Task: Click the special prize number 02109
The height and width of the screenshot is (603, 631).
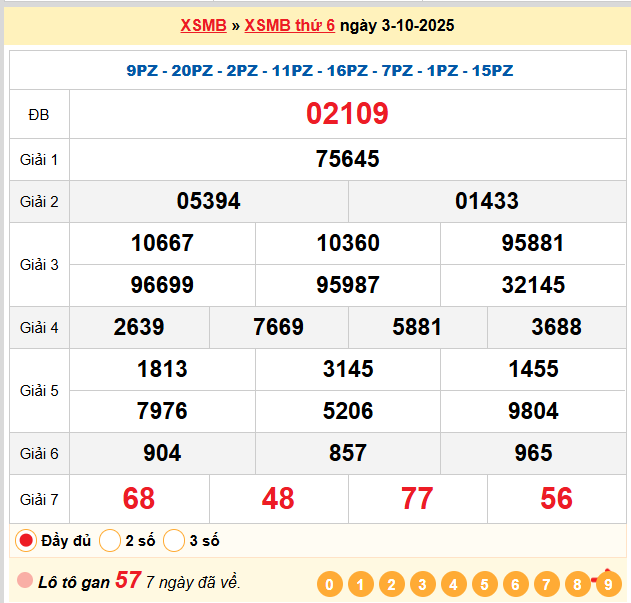Action: 347,114
